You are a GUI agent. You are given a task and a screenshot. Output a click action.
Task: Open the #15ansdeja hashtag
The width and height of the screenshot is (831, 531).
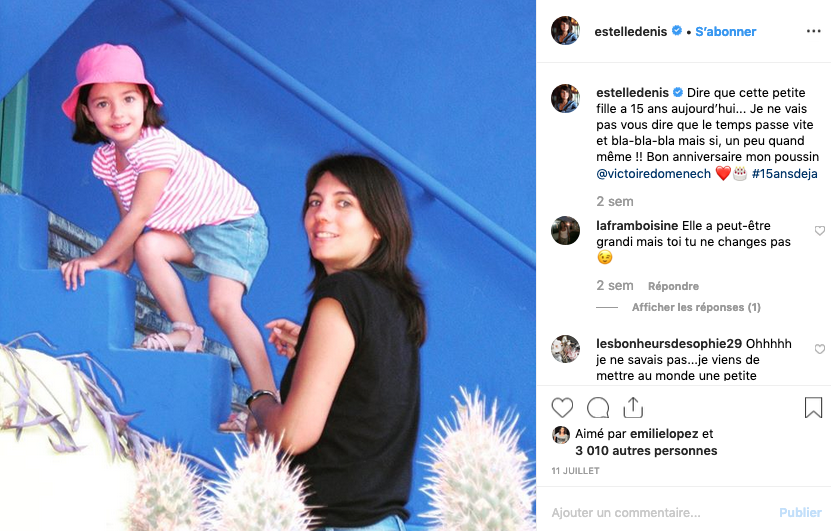[x=784, y=174]
